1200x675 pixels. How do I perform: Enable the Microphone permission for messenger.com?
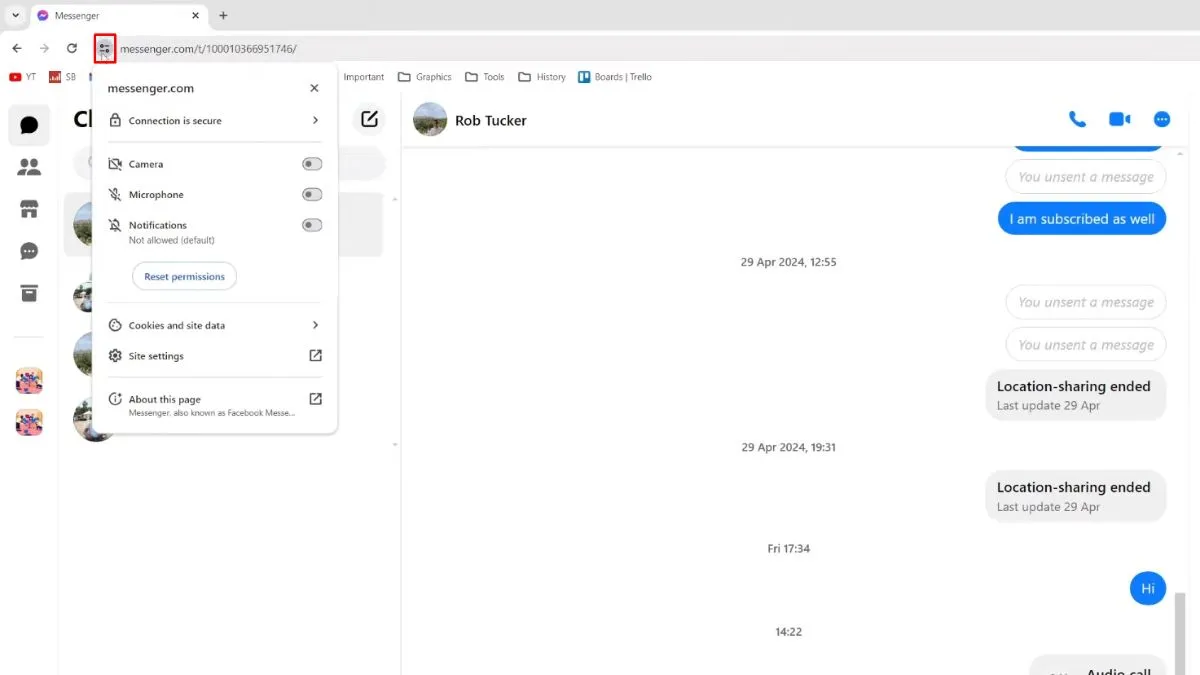click(311, 194)
